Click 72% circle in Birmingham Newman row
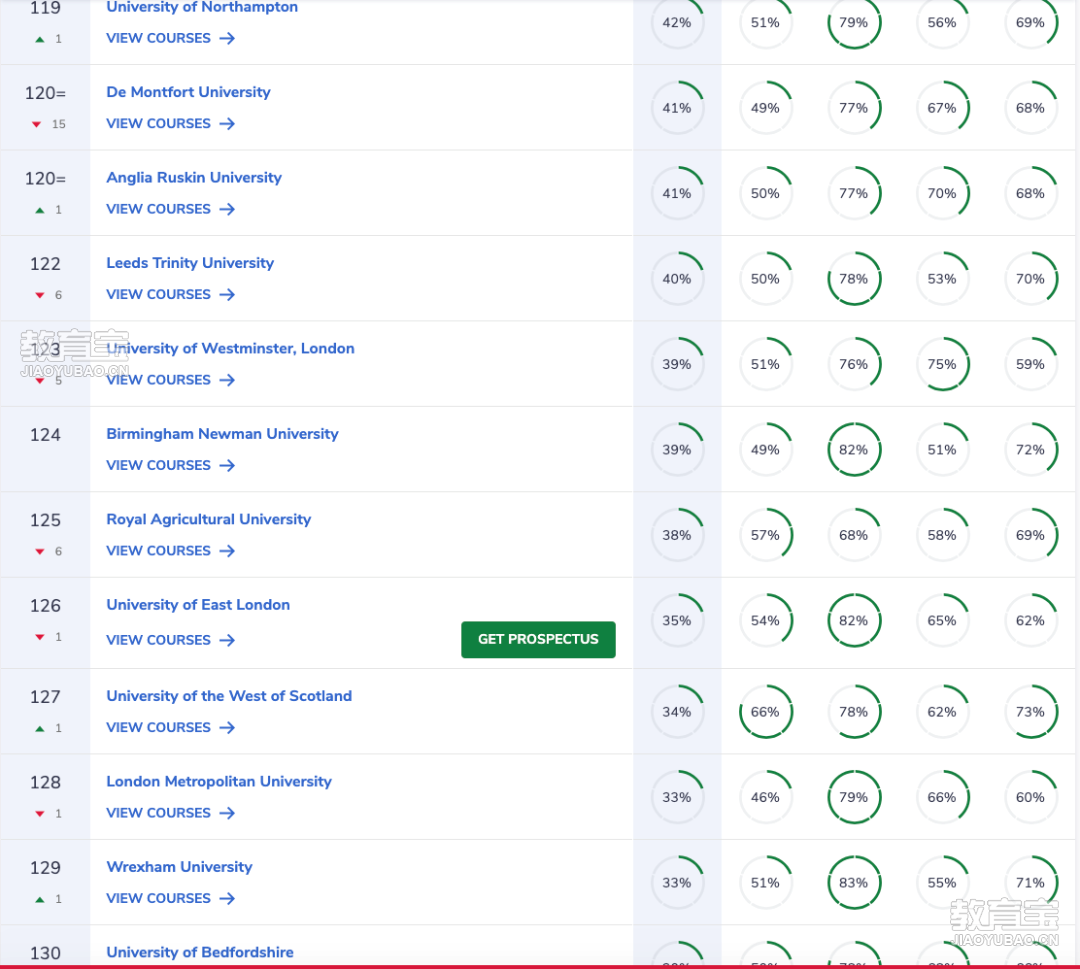Screen dimensions: 1080x969 coord(1030,450)
